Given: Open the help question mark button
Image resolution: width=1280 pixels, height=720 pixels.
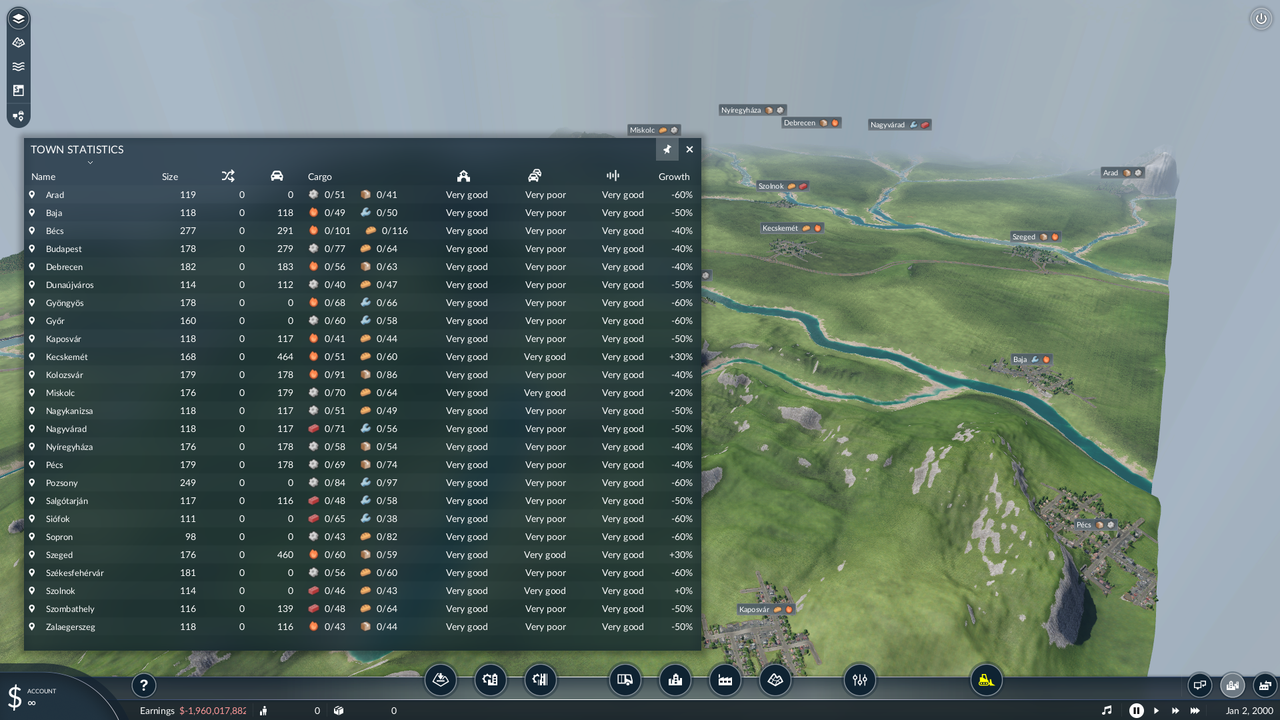Looking at the screenshot, I should (x=143, y=685).
